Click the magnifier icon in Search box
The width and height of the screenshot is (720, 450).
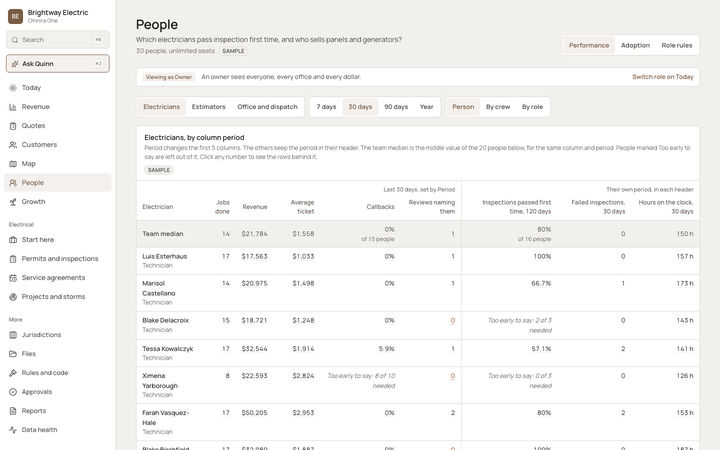(15, 40)
